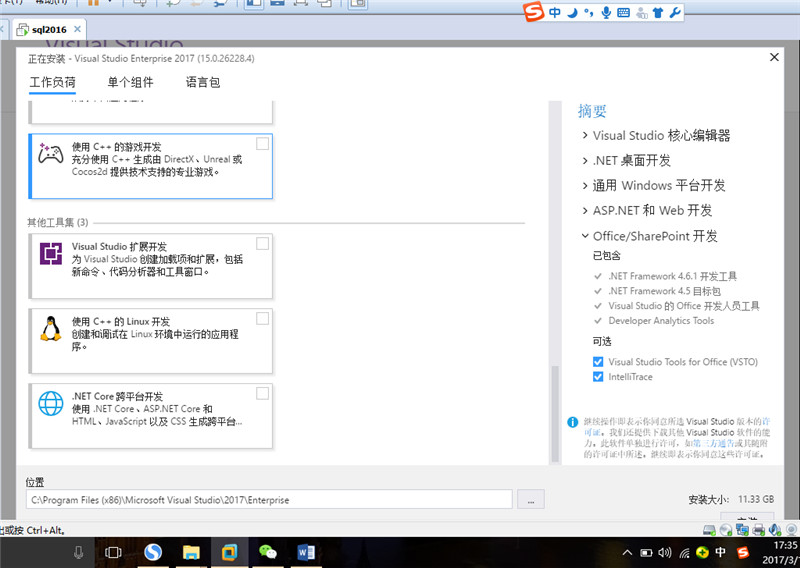Expand ASP.NET 和 Web 开发 in the summary
Image resolution: width=800 pixels, height=568 pixels.
point(585,210)
